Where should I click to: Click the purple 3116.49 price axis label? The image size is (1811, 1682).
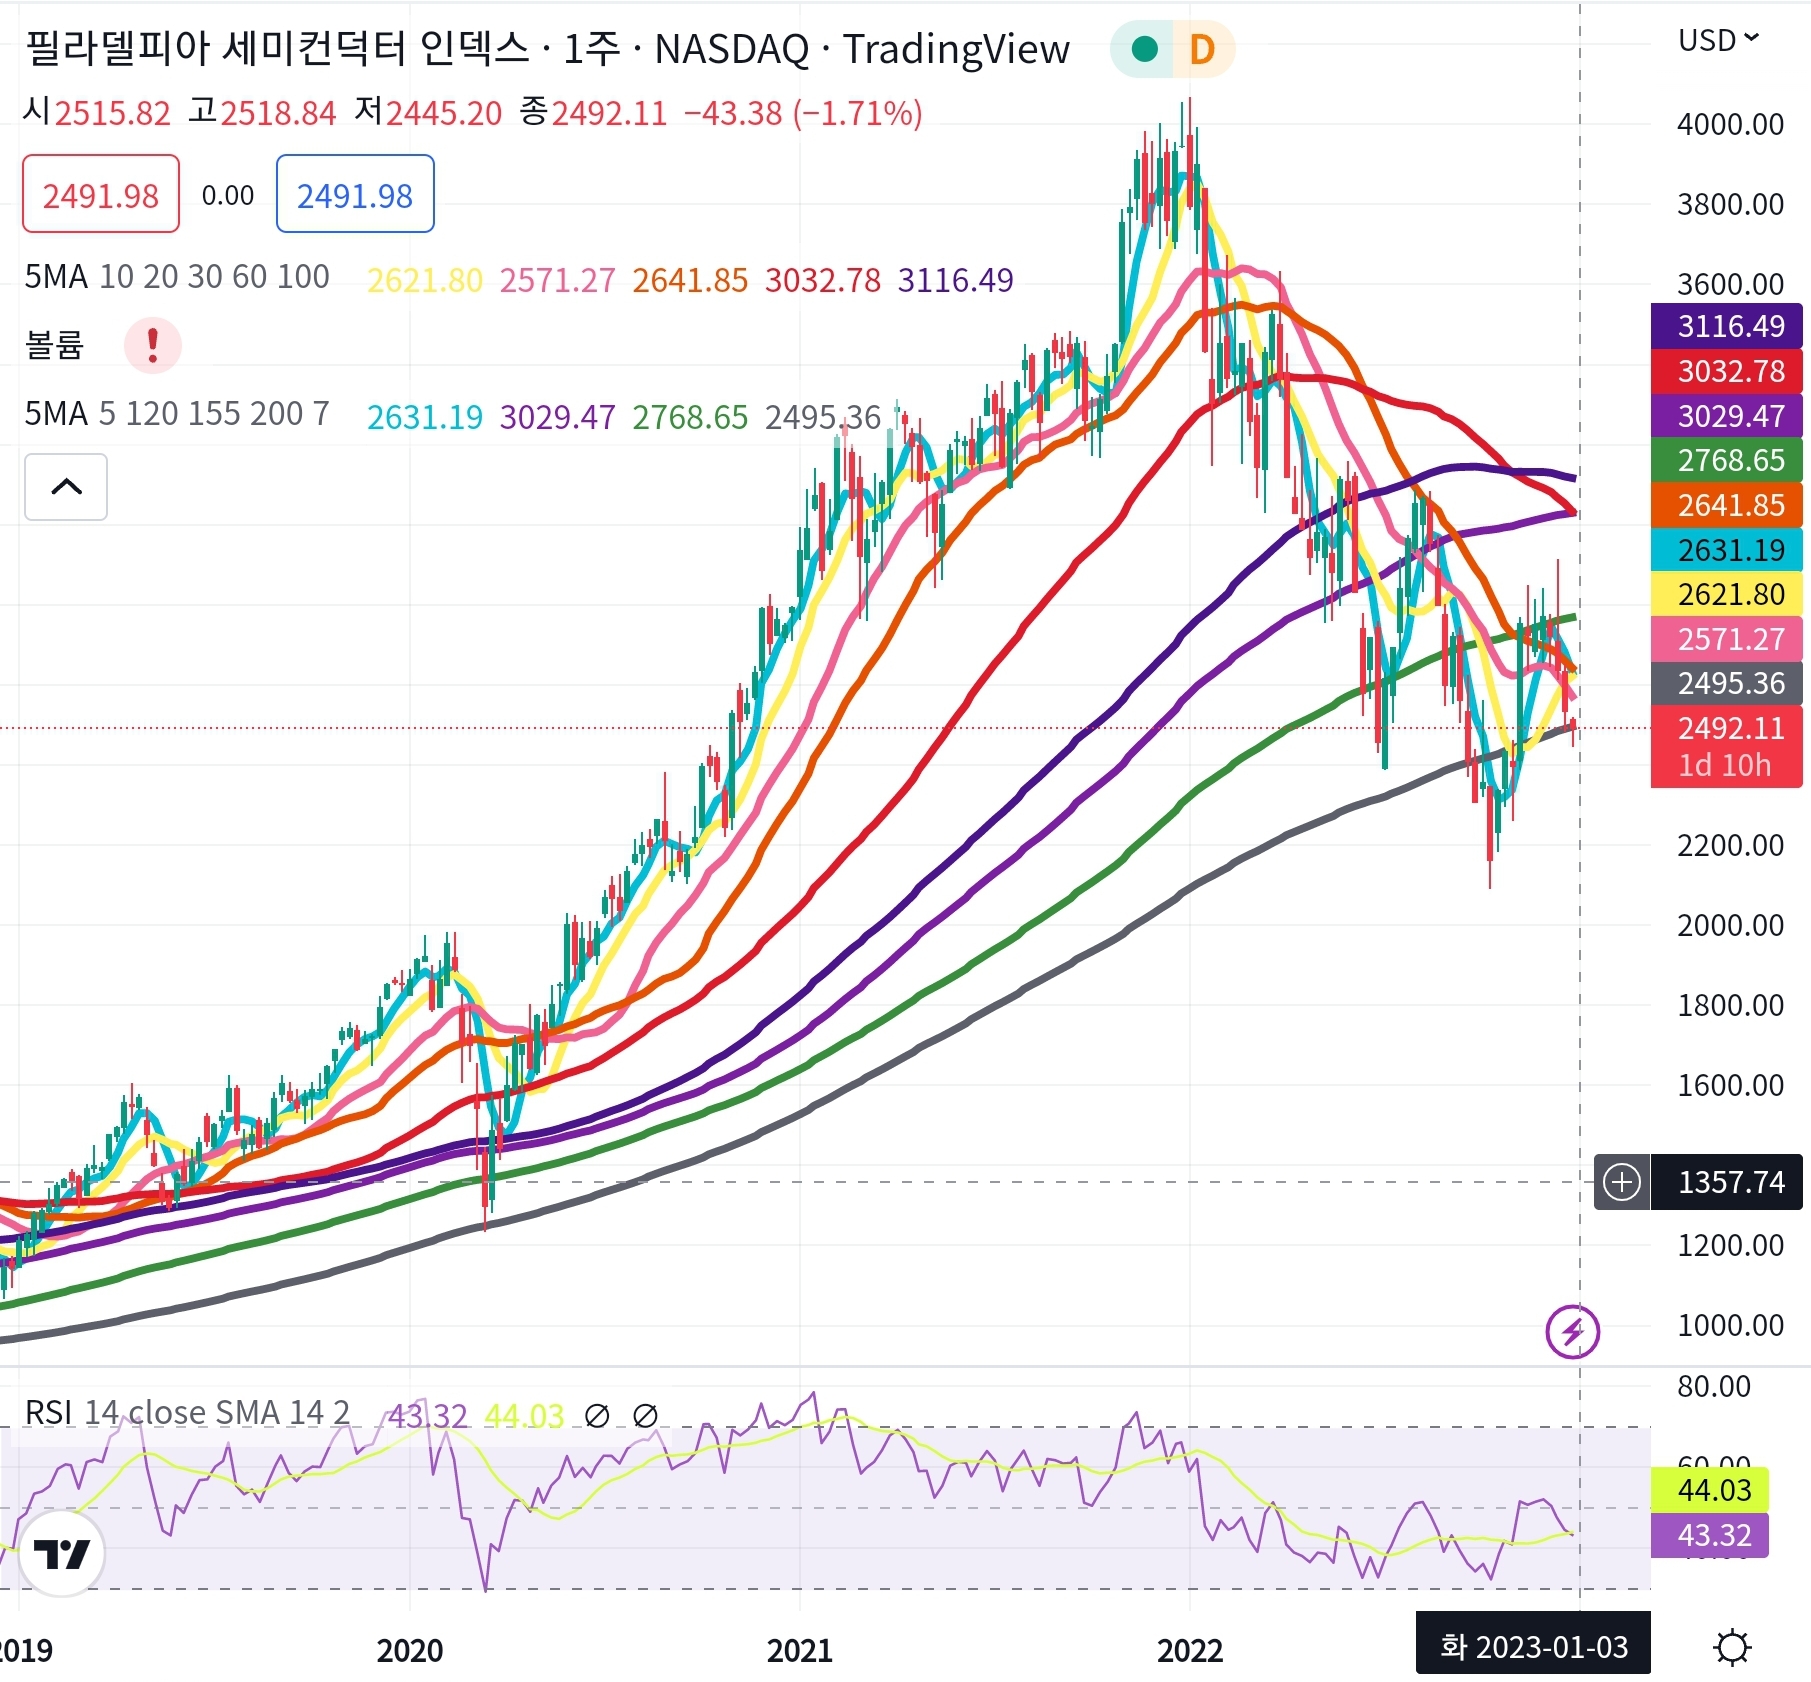click(1727, 326)
